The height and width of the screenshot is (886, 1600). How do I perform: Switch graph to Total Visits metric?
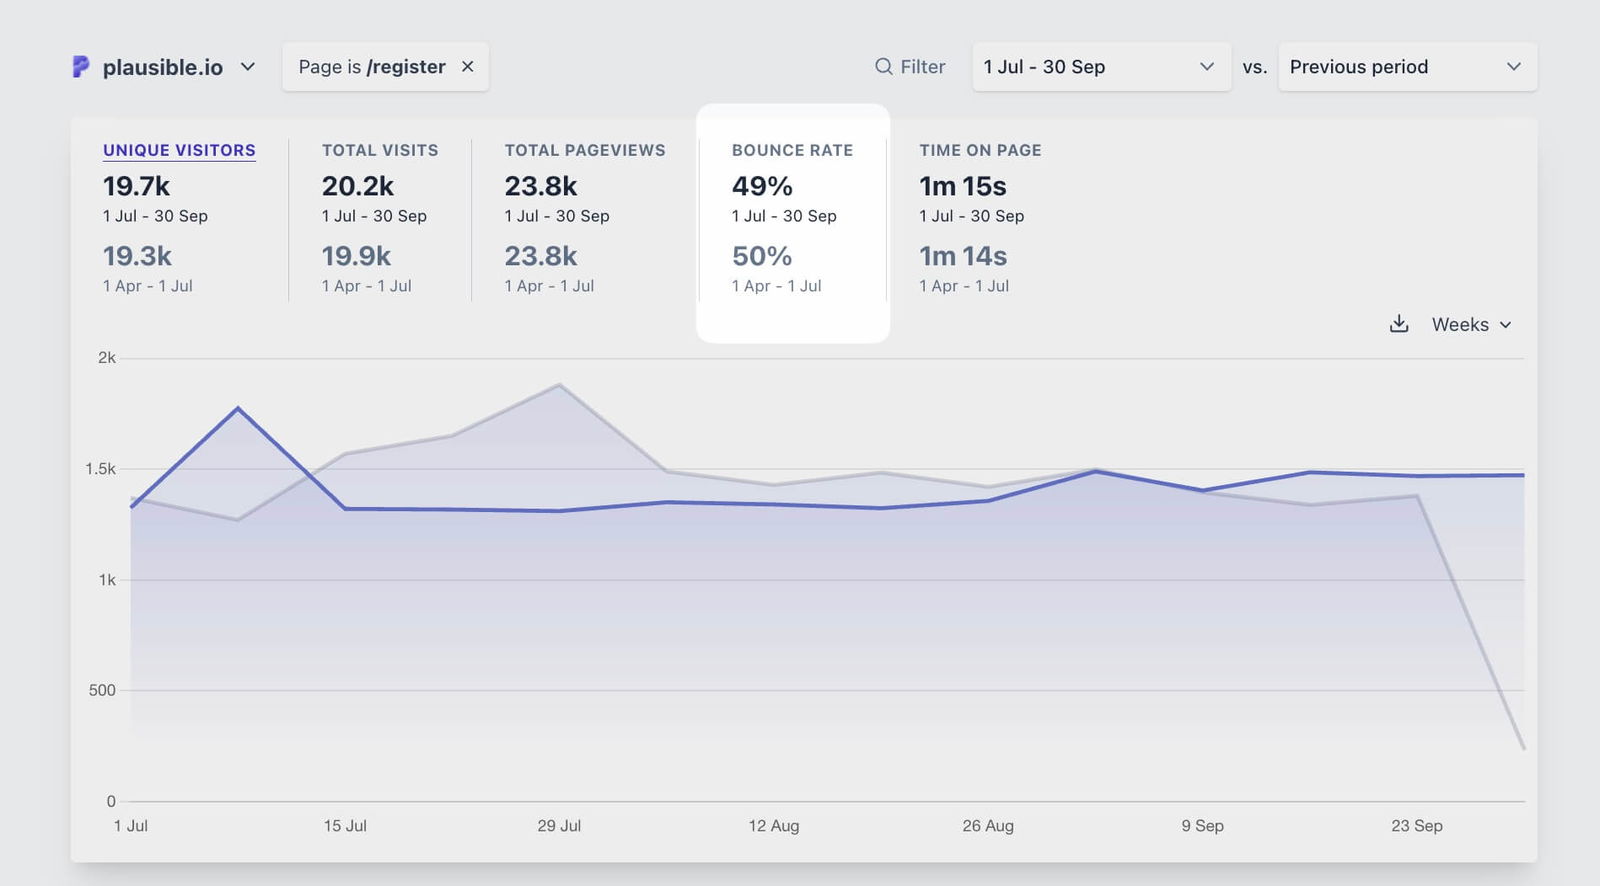[x=380, y=150]
